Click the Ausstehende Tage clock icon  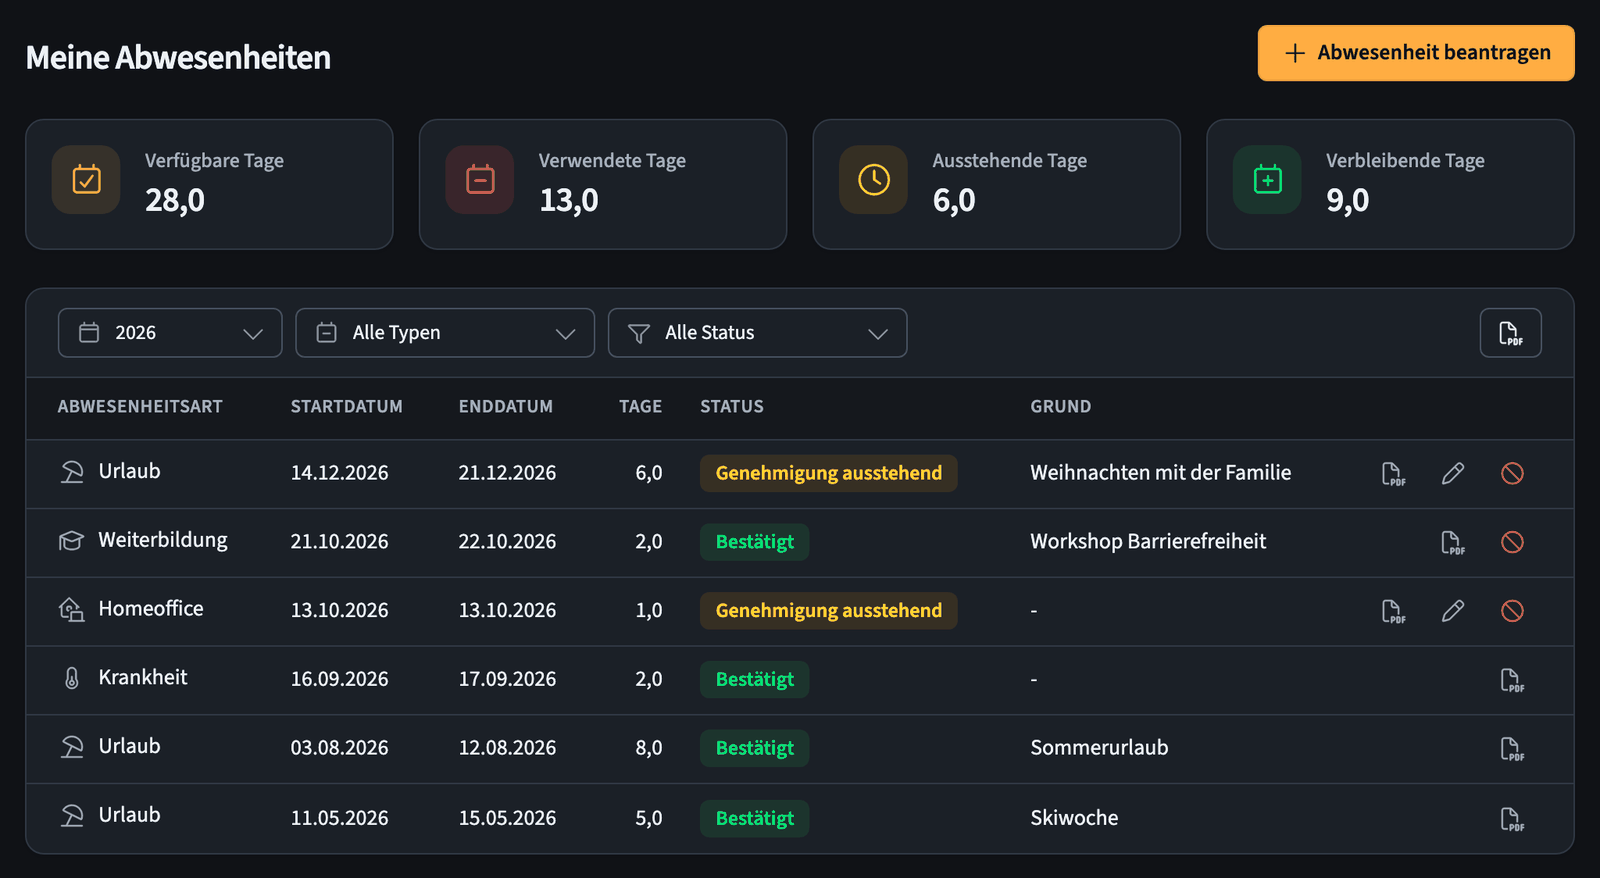point(874,180)
